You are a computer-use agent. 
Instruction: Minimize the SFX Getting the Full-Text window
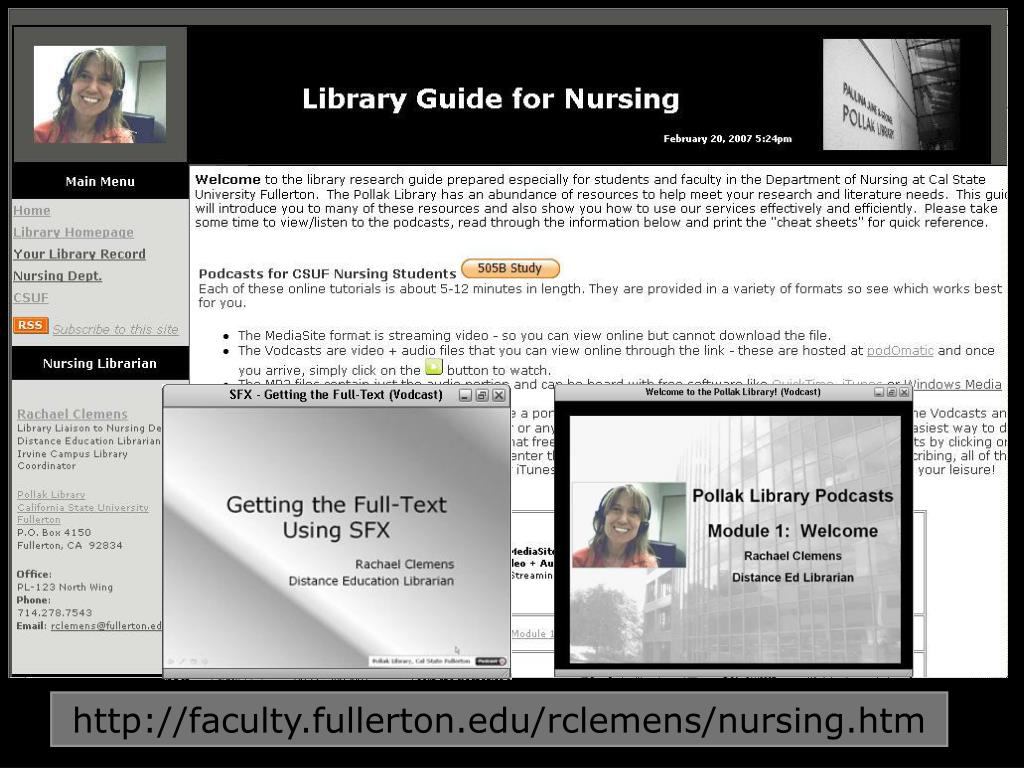(465, 395)
